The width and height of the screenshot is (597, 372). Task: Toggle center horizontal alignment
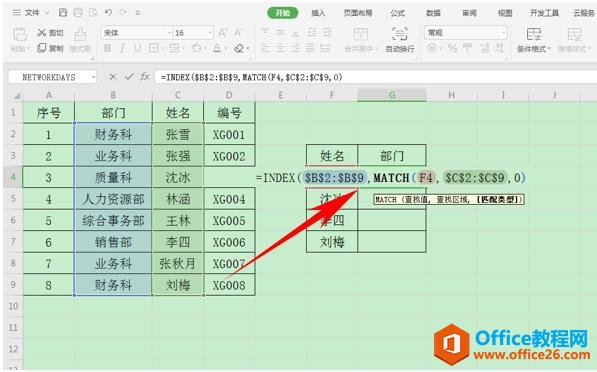click(280, 48)
